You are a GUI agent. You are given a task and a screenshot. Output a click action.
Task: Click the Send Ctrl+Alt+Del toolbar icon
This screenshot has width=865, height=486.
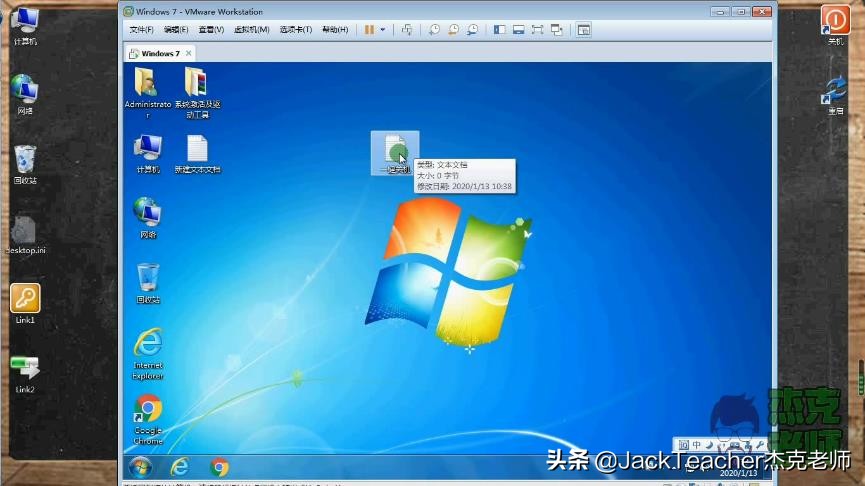tap(407, 30)
